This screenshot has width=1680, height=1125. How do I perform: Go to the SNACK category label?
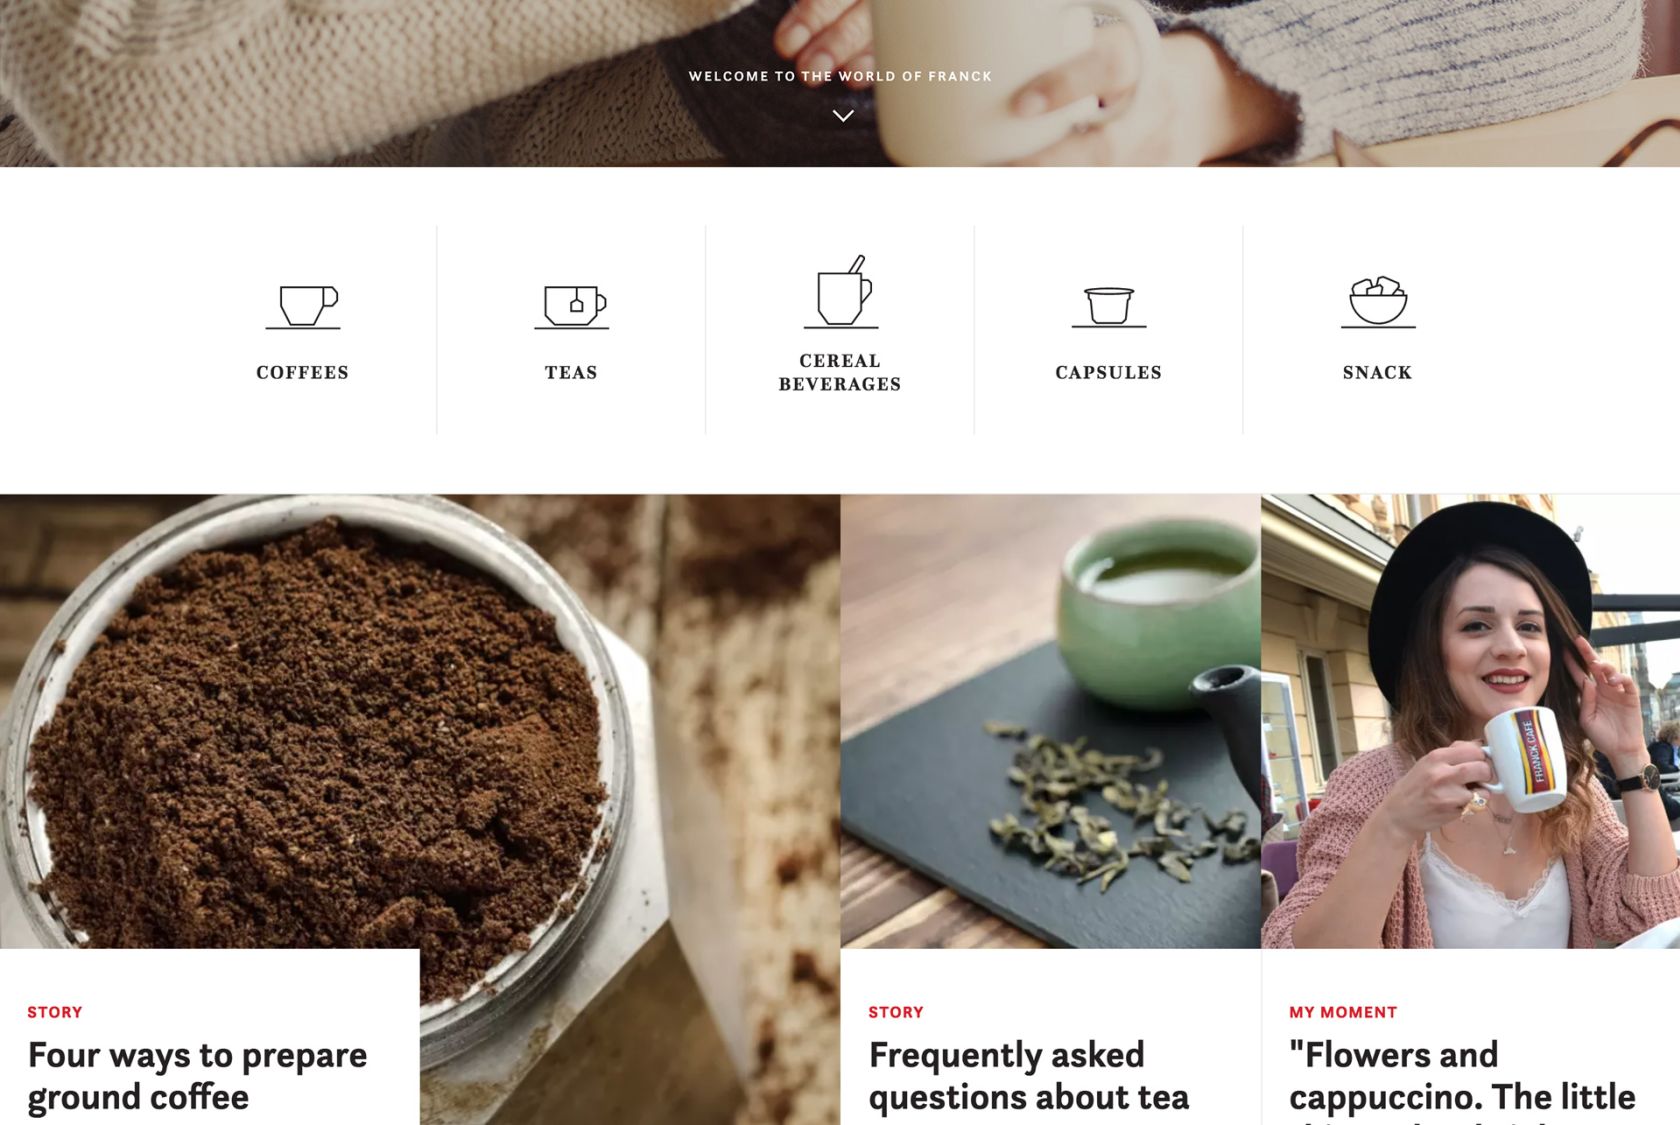tap(1378, 372)
